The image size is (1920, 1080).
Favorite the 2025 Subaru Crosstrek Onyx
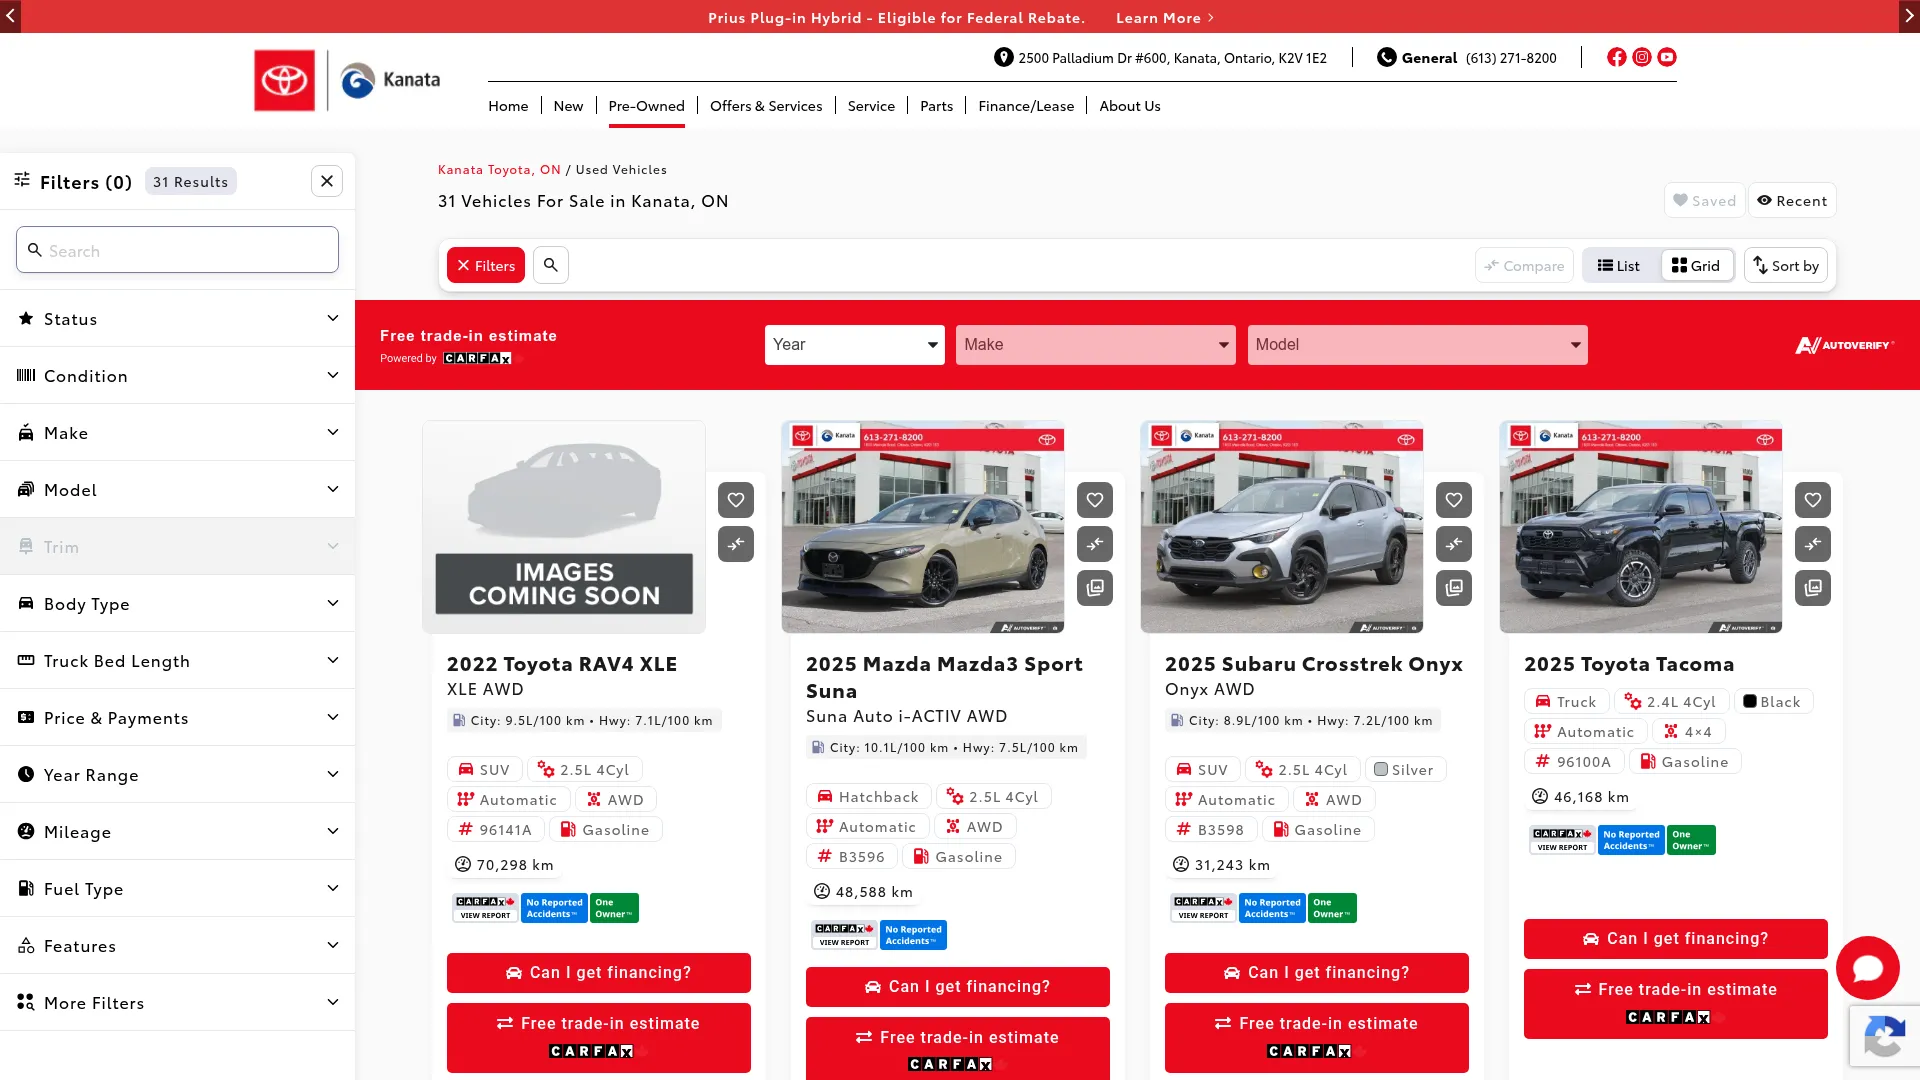(1454, 500)
